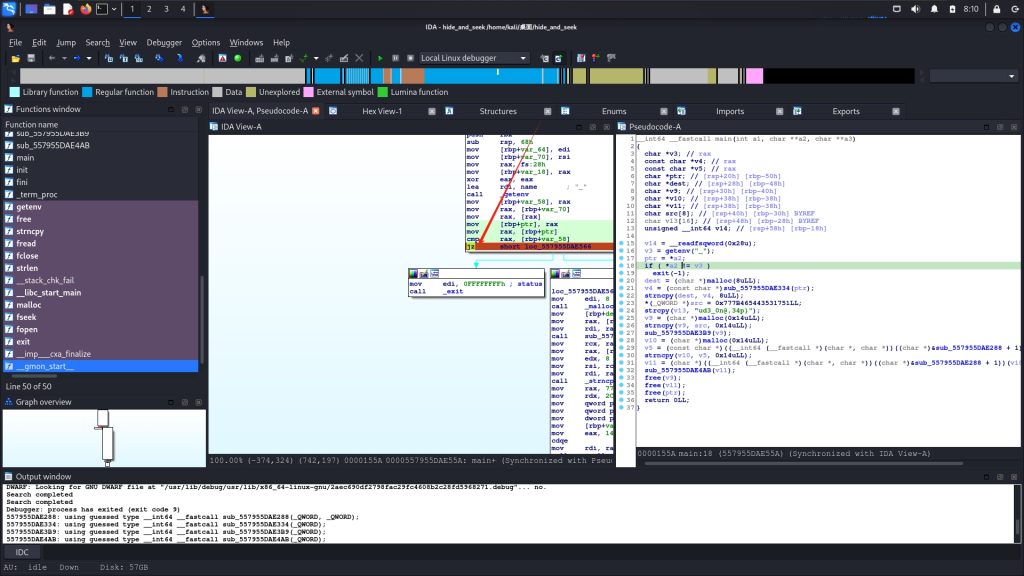Viewport: 1024px width, 576px height.
Task: Open the forward-navigation history dropdown arrow
Action: 89,58
